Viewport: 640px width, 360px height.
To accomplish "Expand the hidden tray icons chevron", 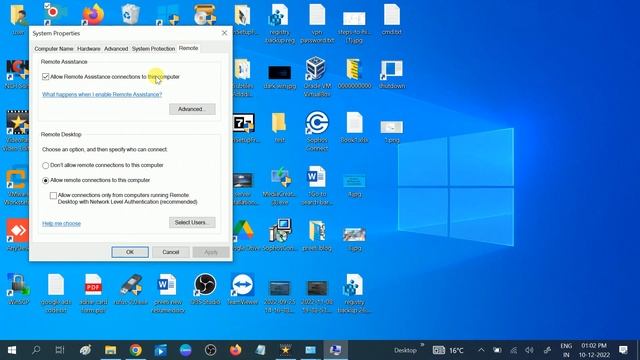I will pyautogui.click(x=481, y=350).
